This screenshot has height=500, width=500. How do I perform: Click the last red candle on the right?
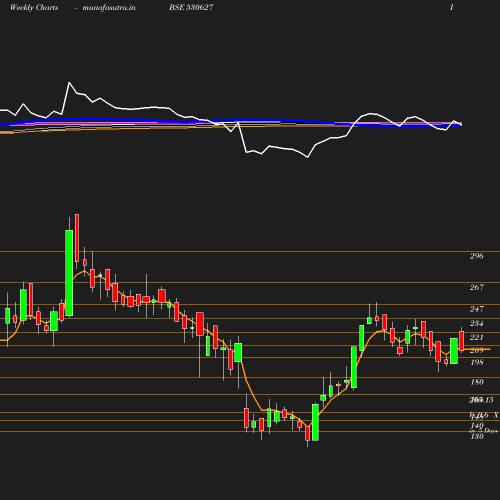click(462, 341)
